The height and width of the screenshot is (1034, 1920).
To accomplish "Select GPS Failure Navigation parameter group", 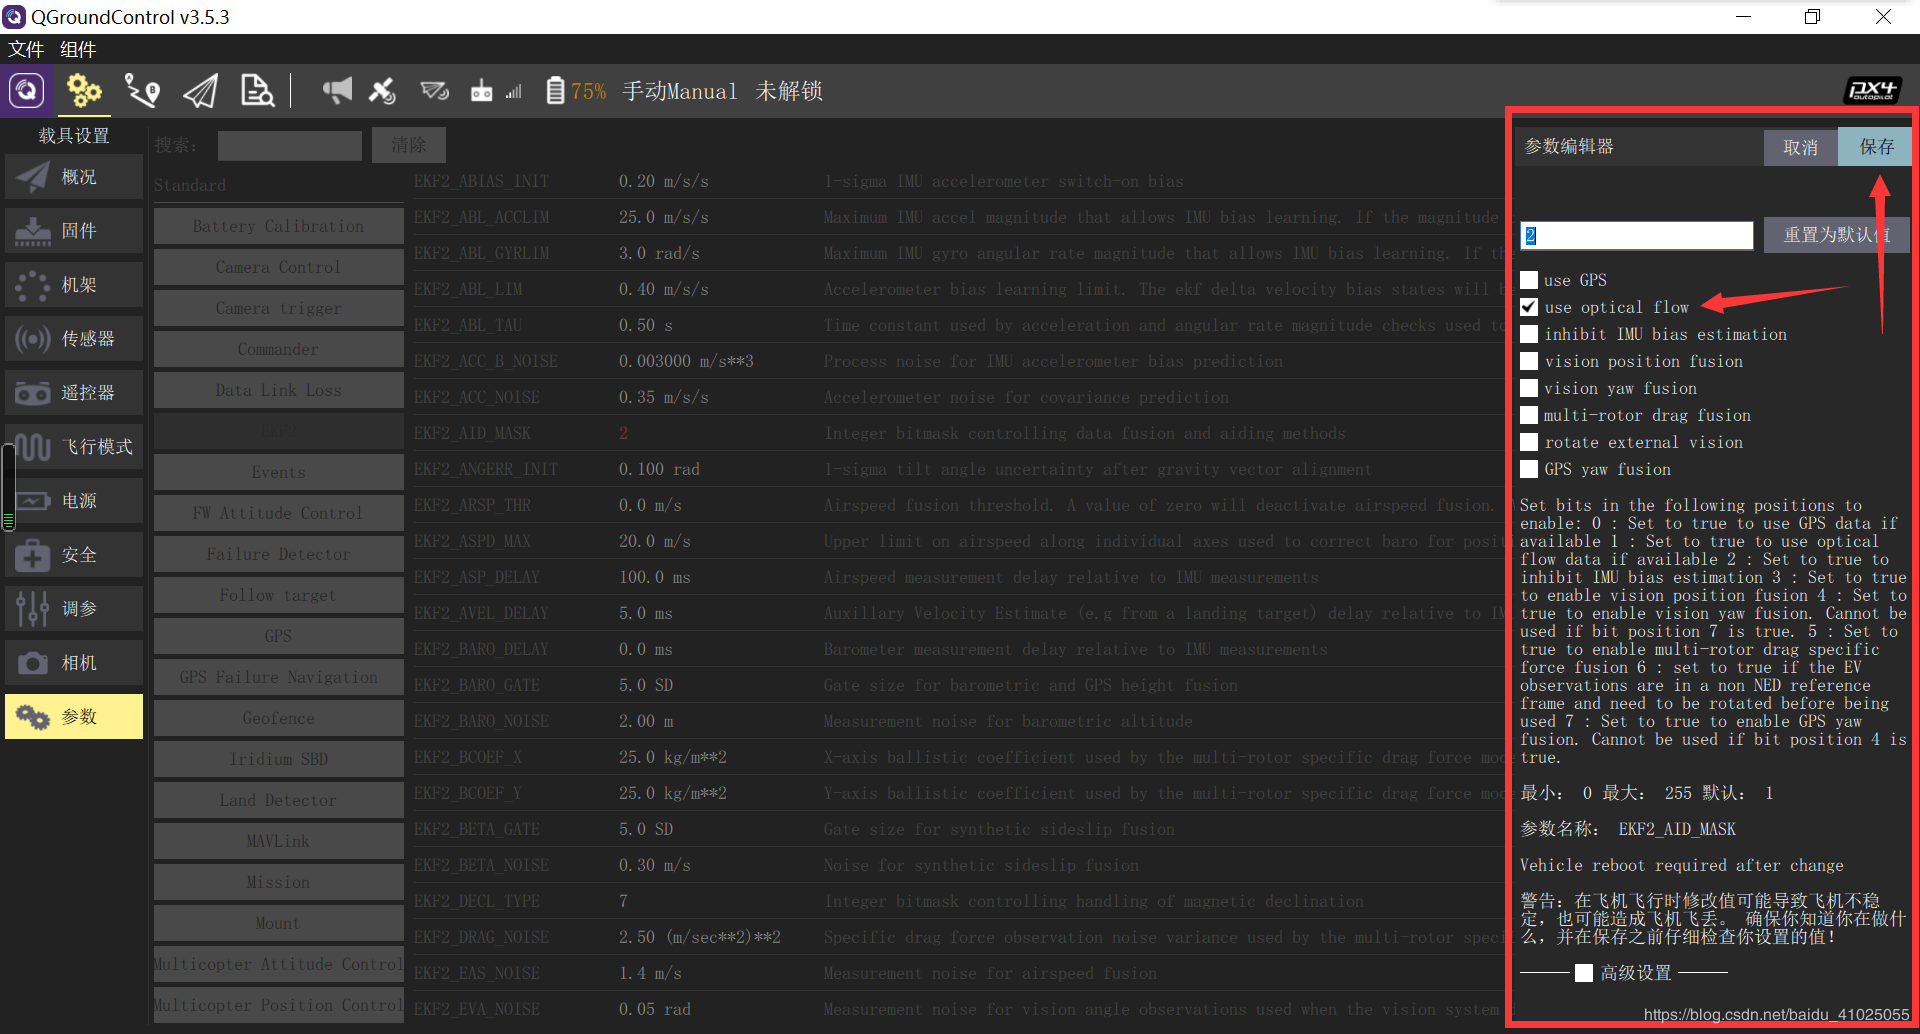I will [x=278, y=677].
